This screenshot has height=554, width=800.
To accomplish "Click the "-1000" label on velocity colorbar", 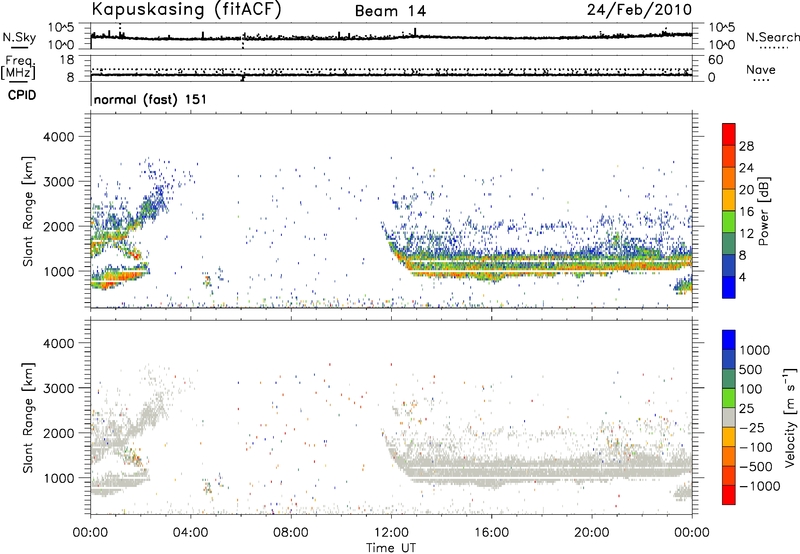I will point(760,486).
